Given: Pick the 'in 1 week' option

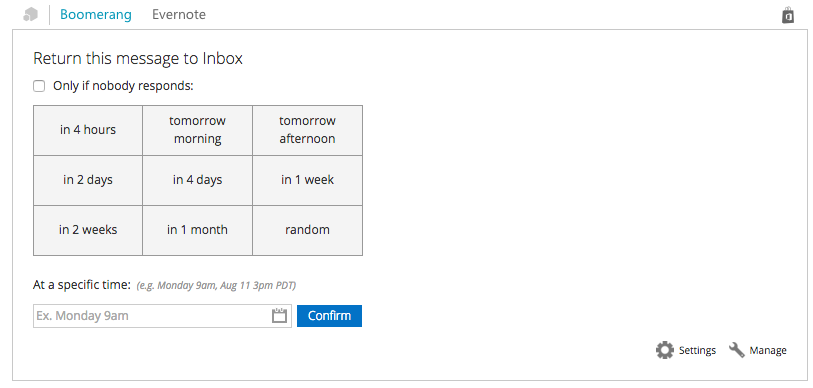Looking at the screenshot, I should pyautogui.click(x=307, y=181).
